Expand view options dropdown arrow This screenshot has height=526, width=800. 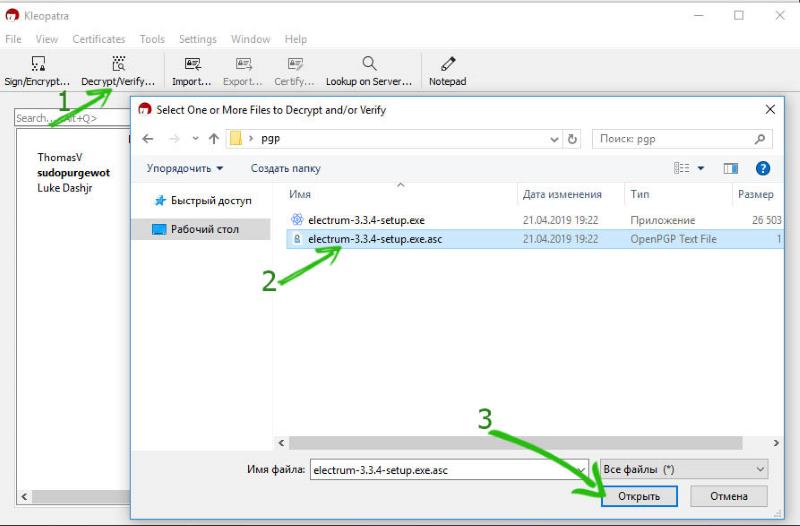click(701, 168)
